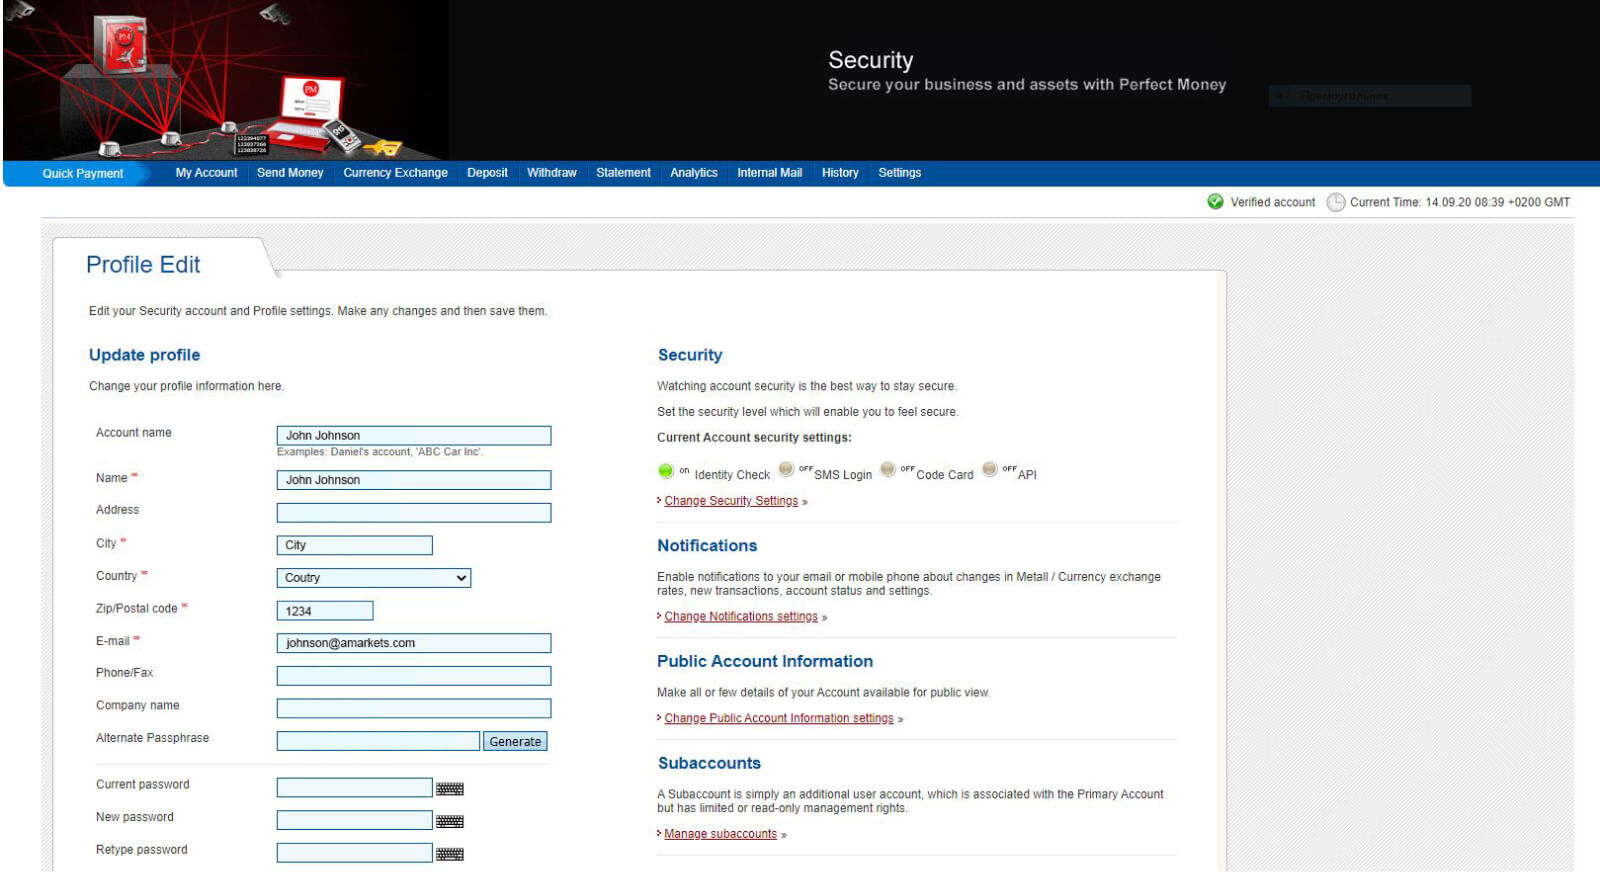Image resolution: width=1600 pixels, height=872 pixels.
Task: Click virtual keyboard icon beside Current password
Action: click(x=449, y=789)
